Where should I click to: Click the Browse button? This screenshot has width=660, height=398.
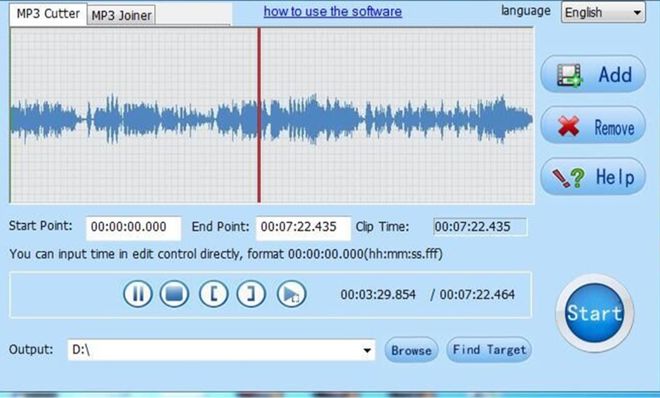pos(411,350)
